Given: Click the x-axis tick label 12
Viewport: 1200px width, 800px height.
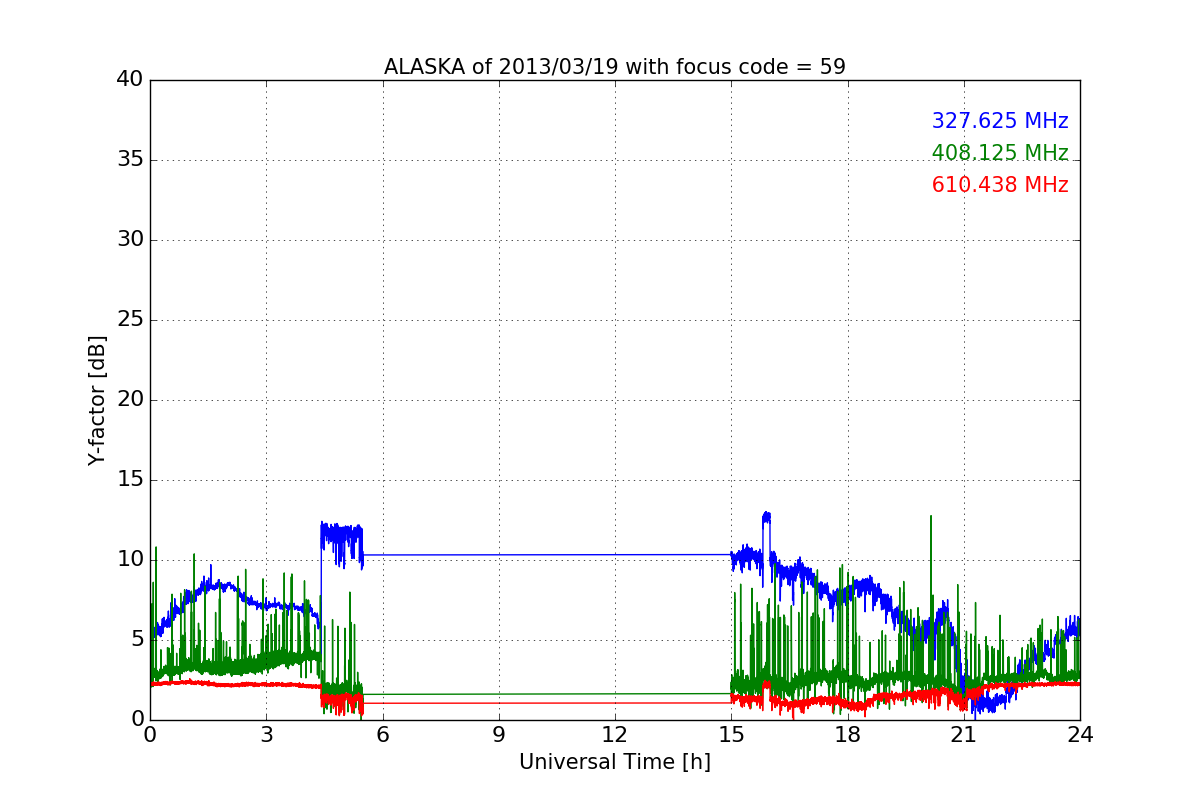Looking at the screenshot, I should [x=615, y=735].
